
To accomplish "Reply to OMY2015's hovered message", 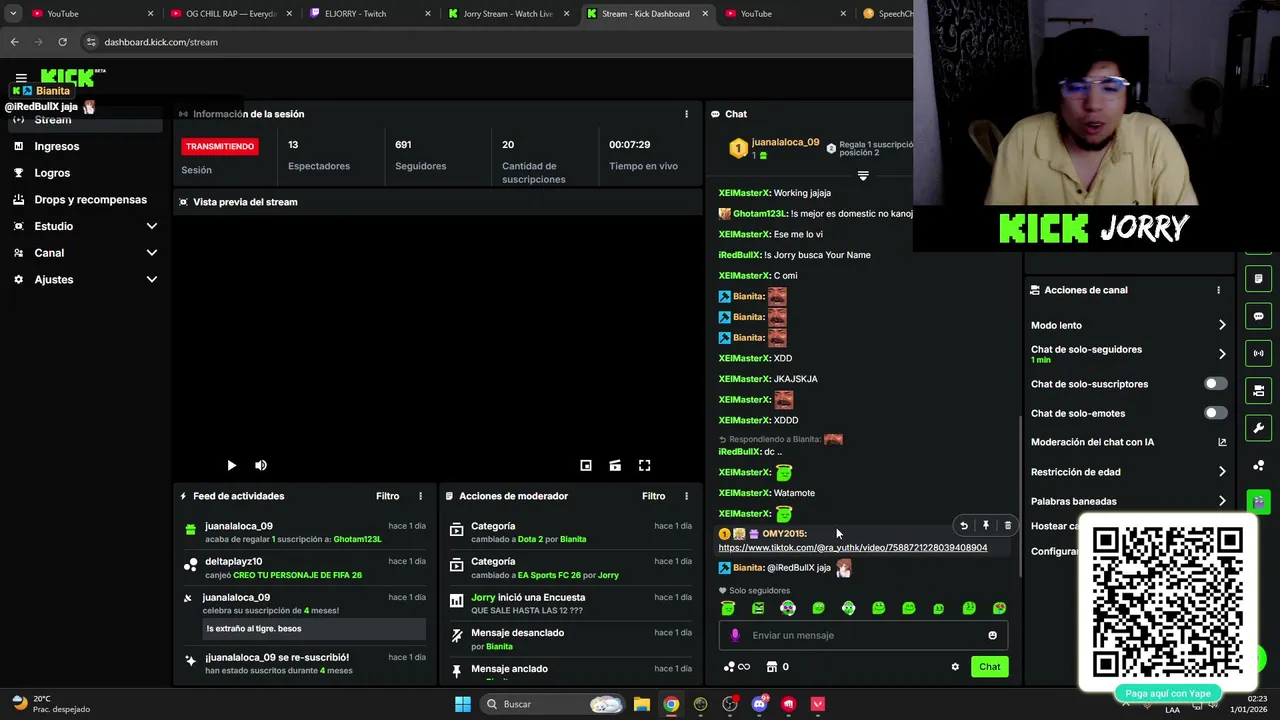I will tap(964, 526).
